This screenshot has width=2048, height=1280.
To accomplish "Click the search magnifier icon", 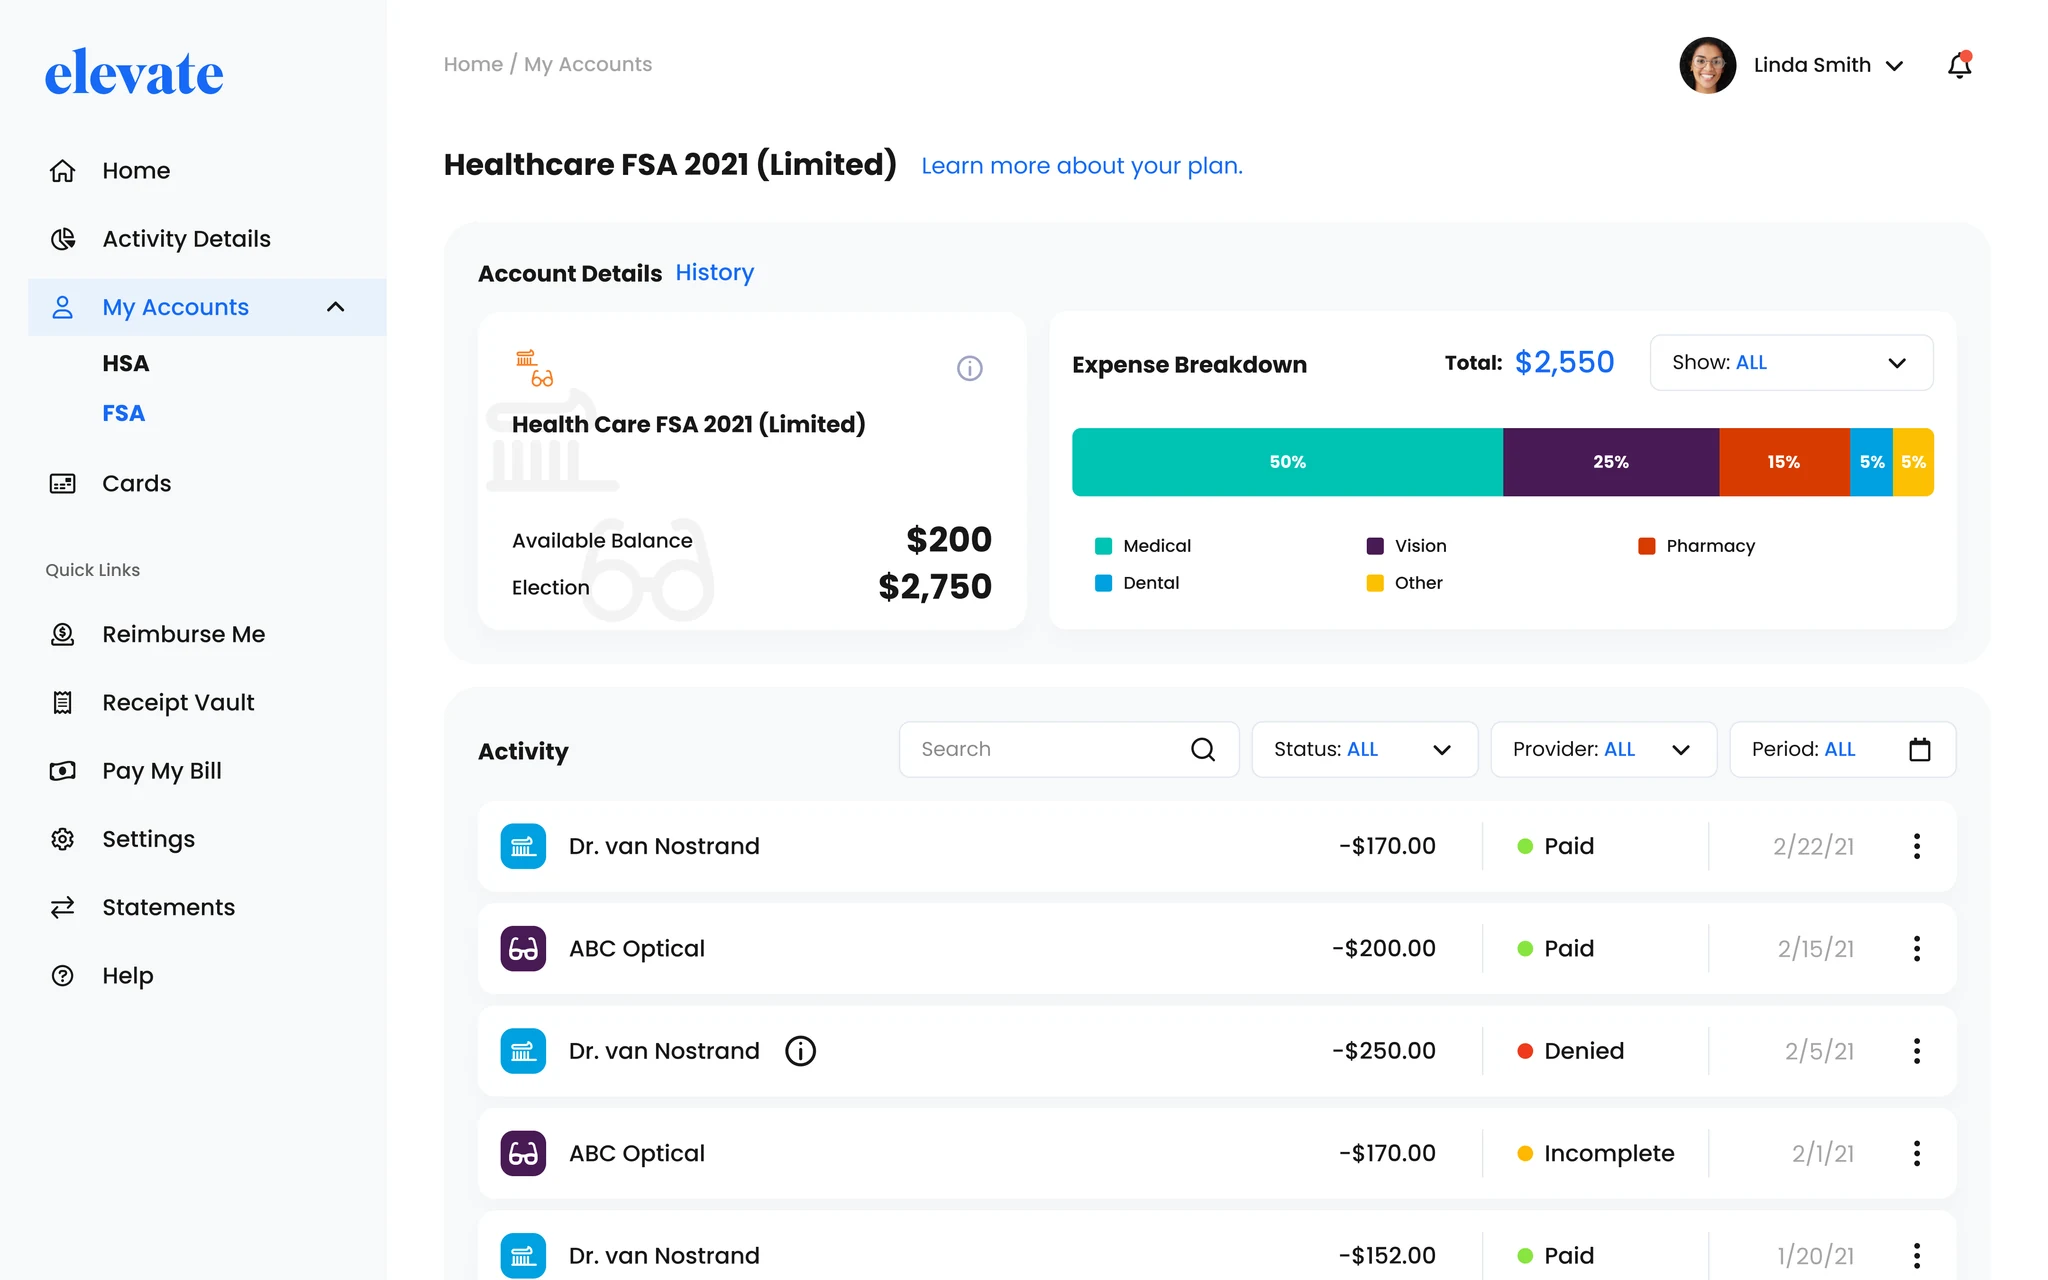I will 1203,749.
